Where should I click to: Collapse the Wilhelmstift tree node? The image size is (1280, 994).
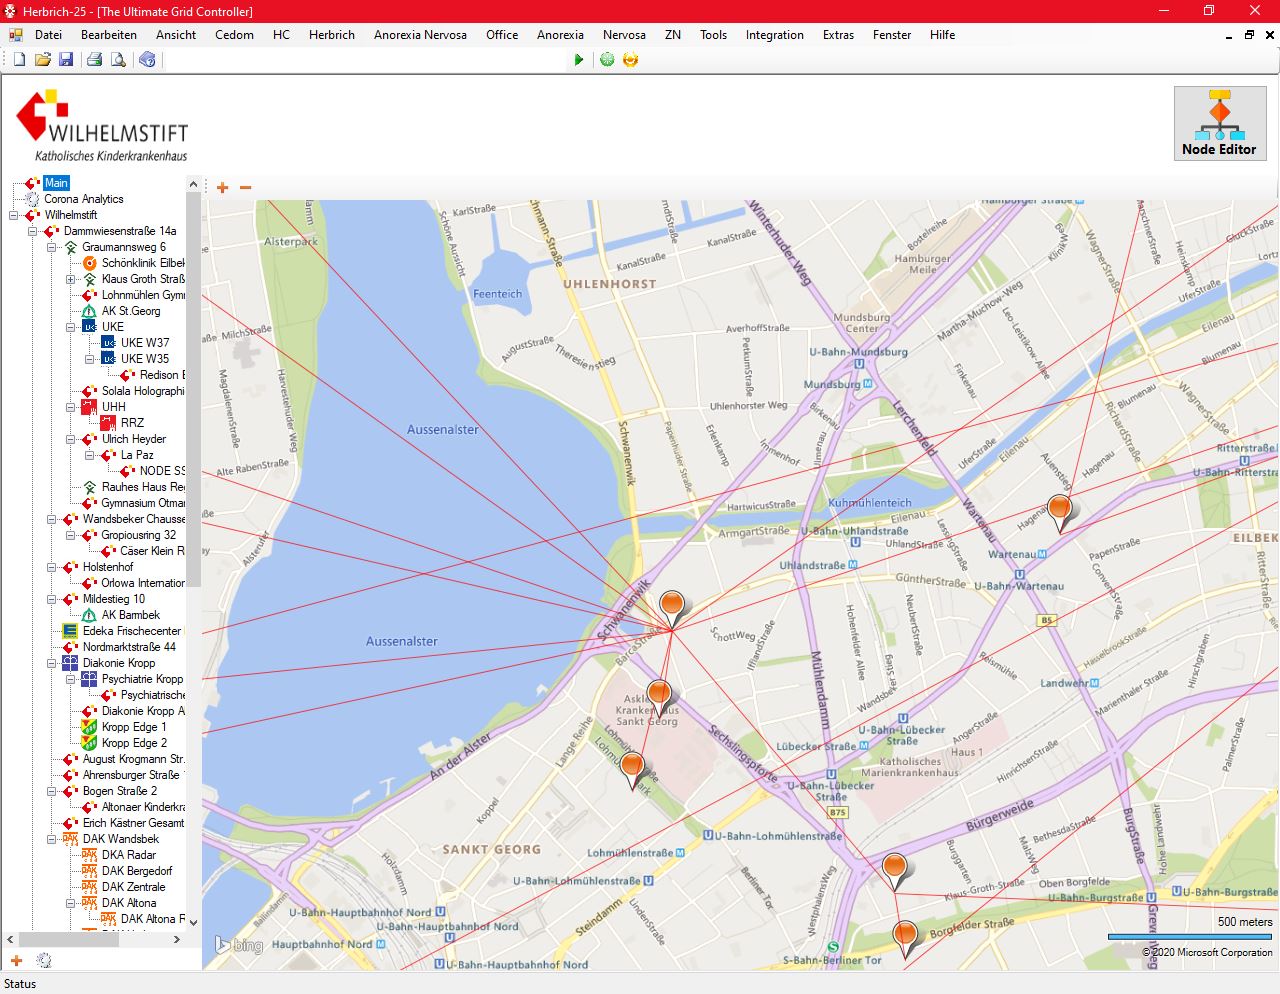[x=13, y=215]
